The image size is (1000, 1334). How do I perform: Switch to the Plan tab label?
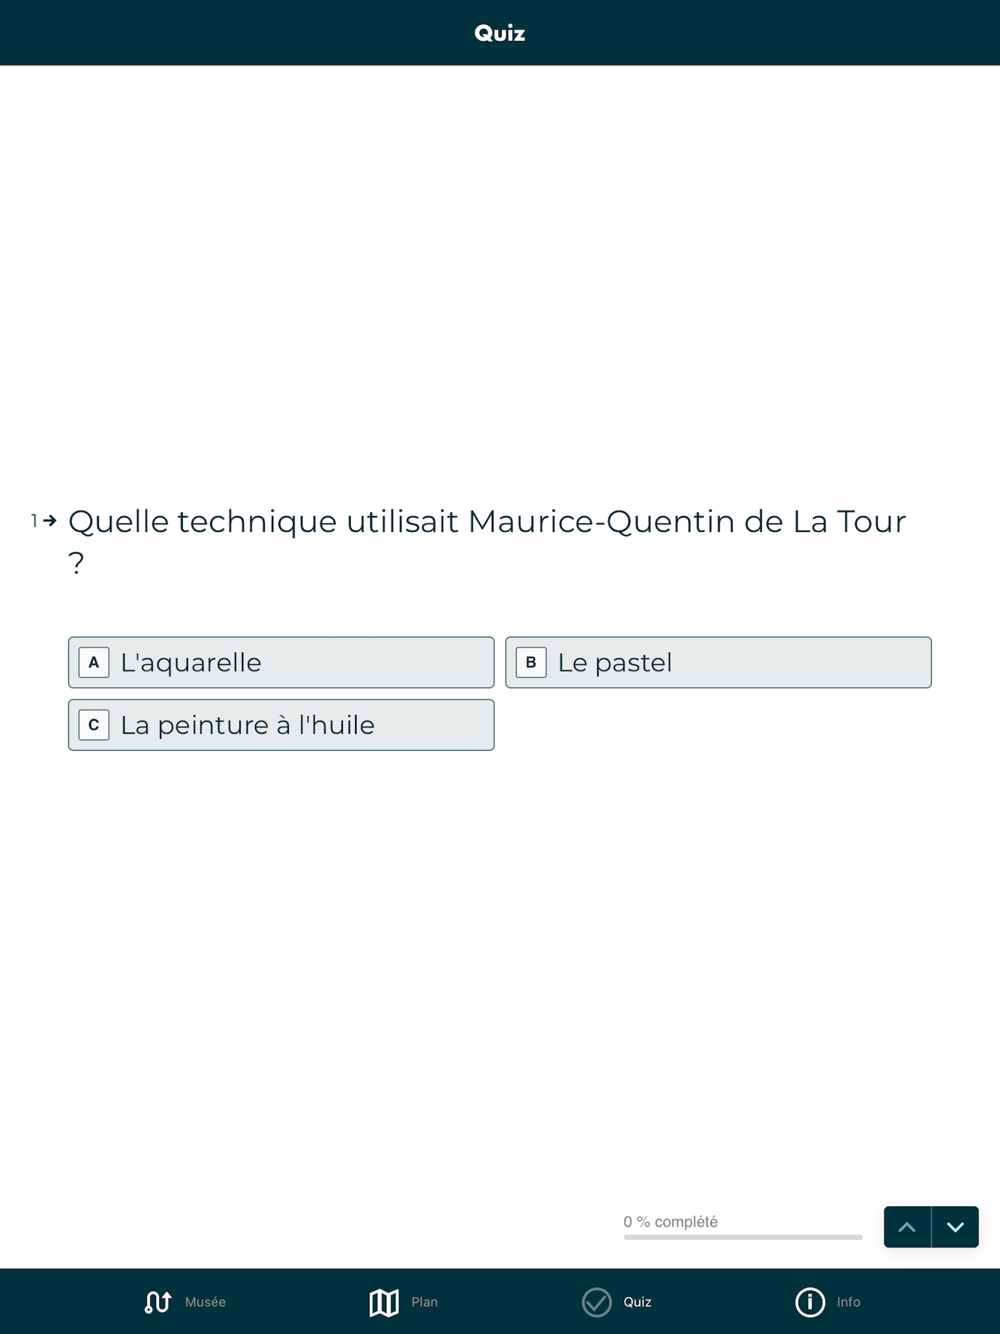coord(424,1302)
